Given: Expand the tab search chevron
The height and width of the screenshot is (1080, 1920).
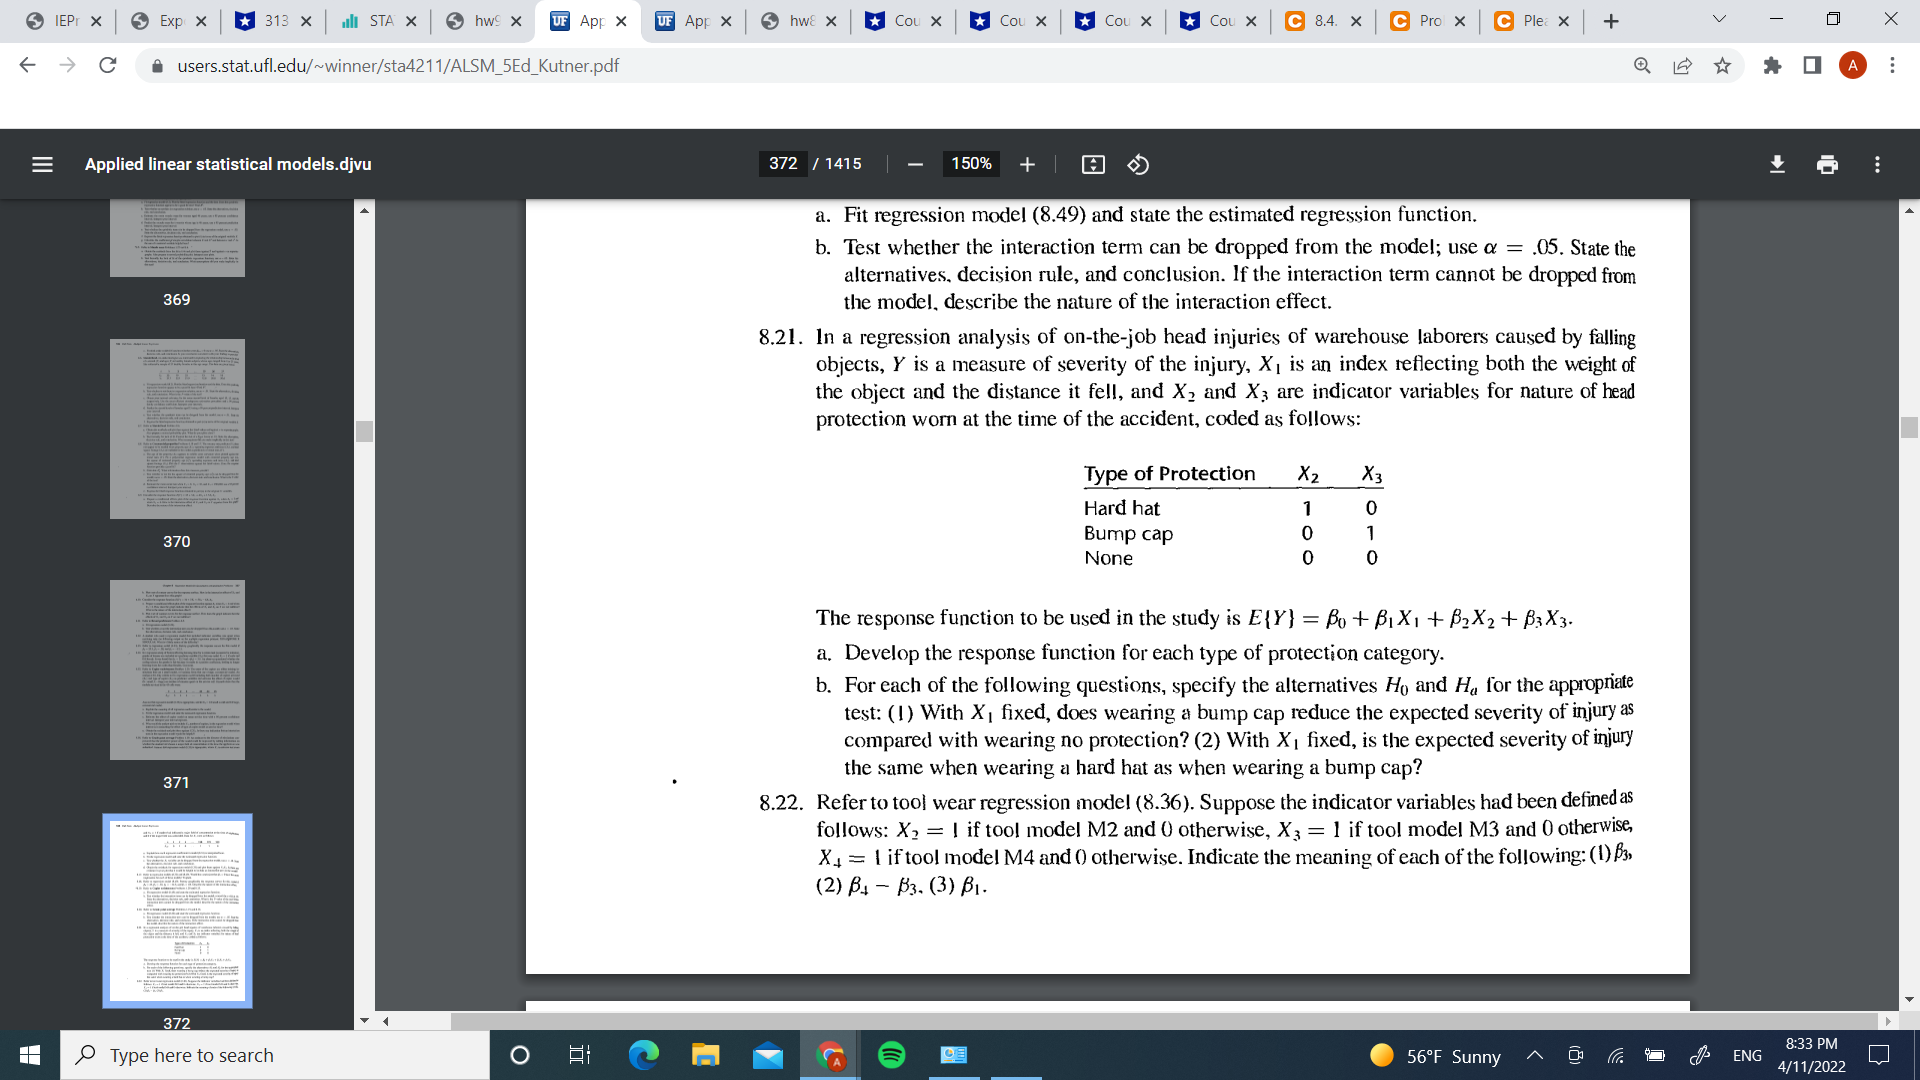Looking at the screenshot, I should click(x=1719, y=20).
